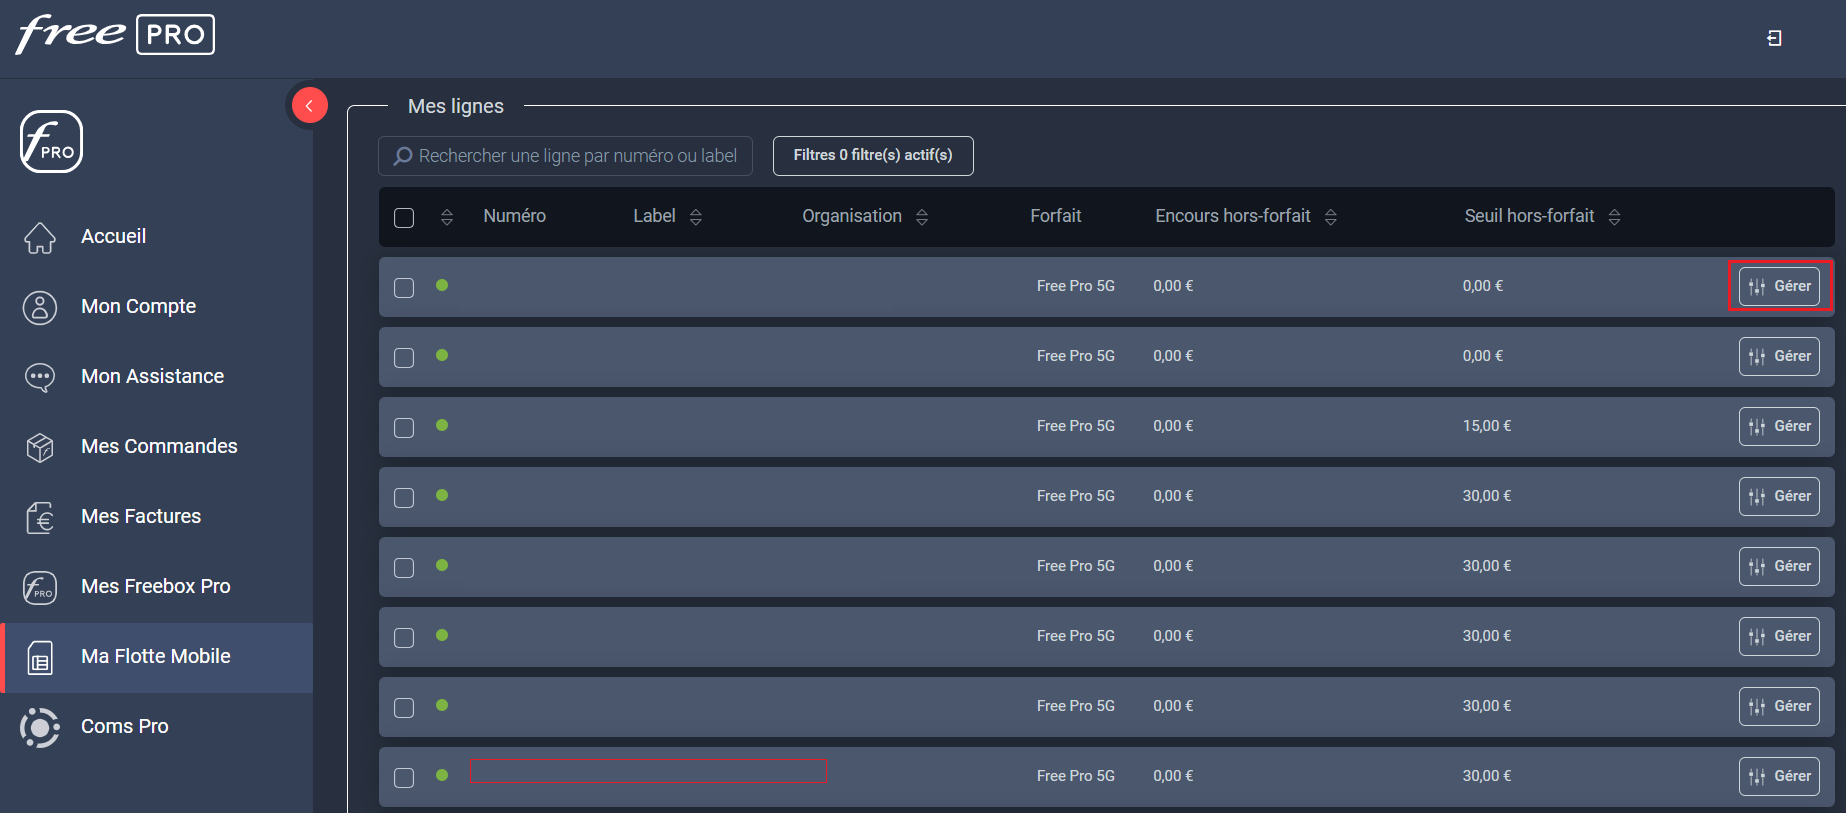Select Ma Flotte Mobile menu entry

click(156, 657)
